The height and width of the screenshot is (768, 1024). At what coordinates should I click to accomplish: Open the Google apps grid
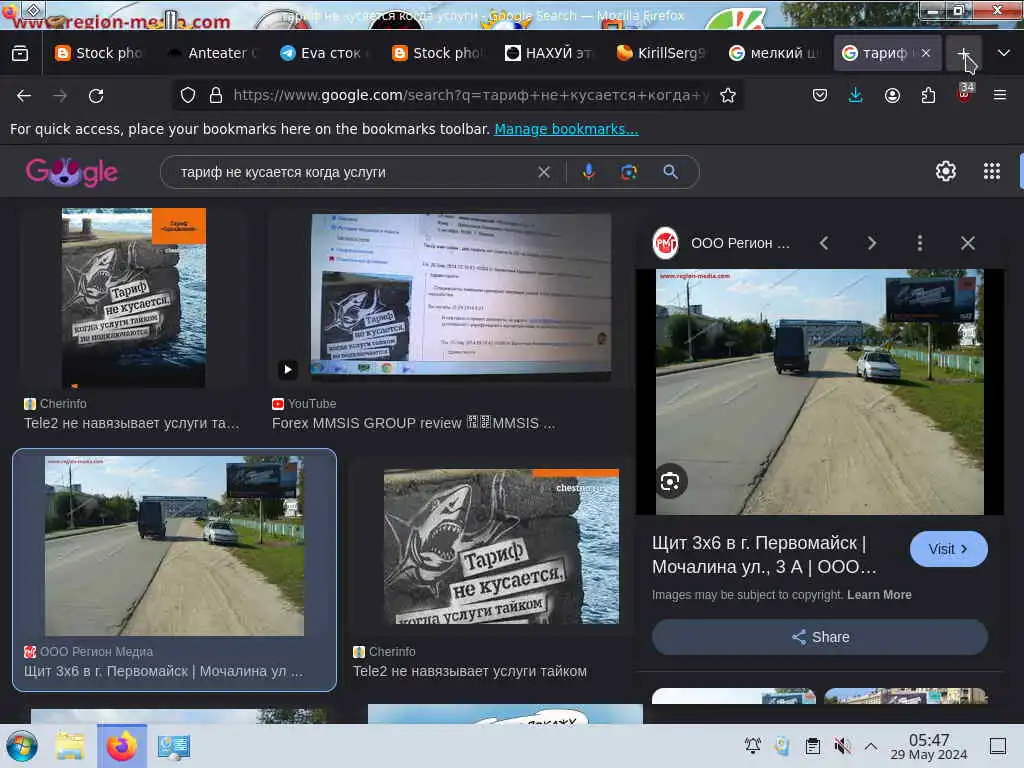[992, 172]
